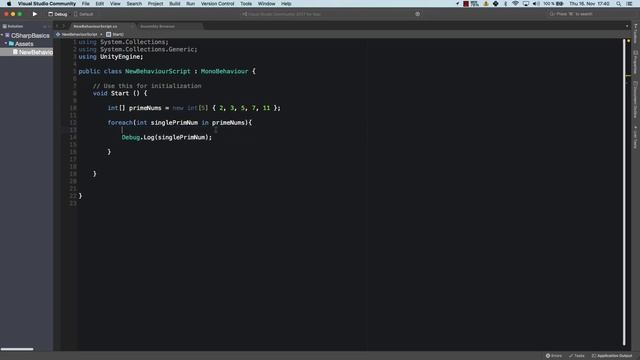Open the Unit Tests side pad

[636, 137]
